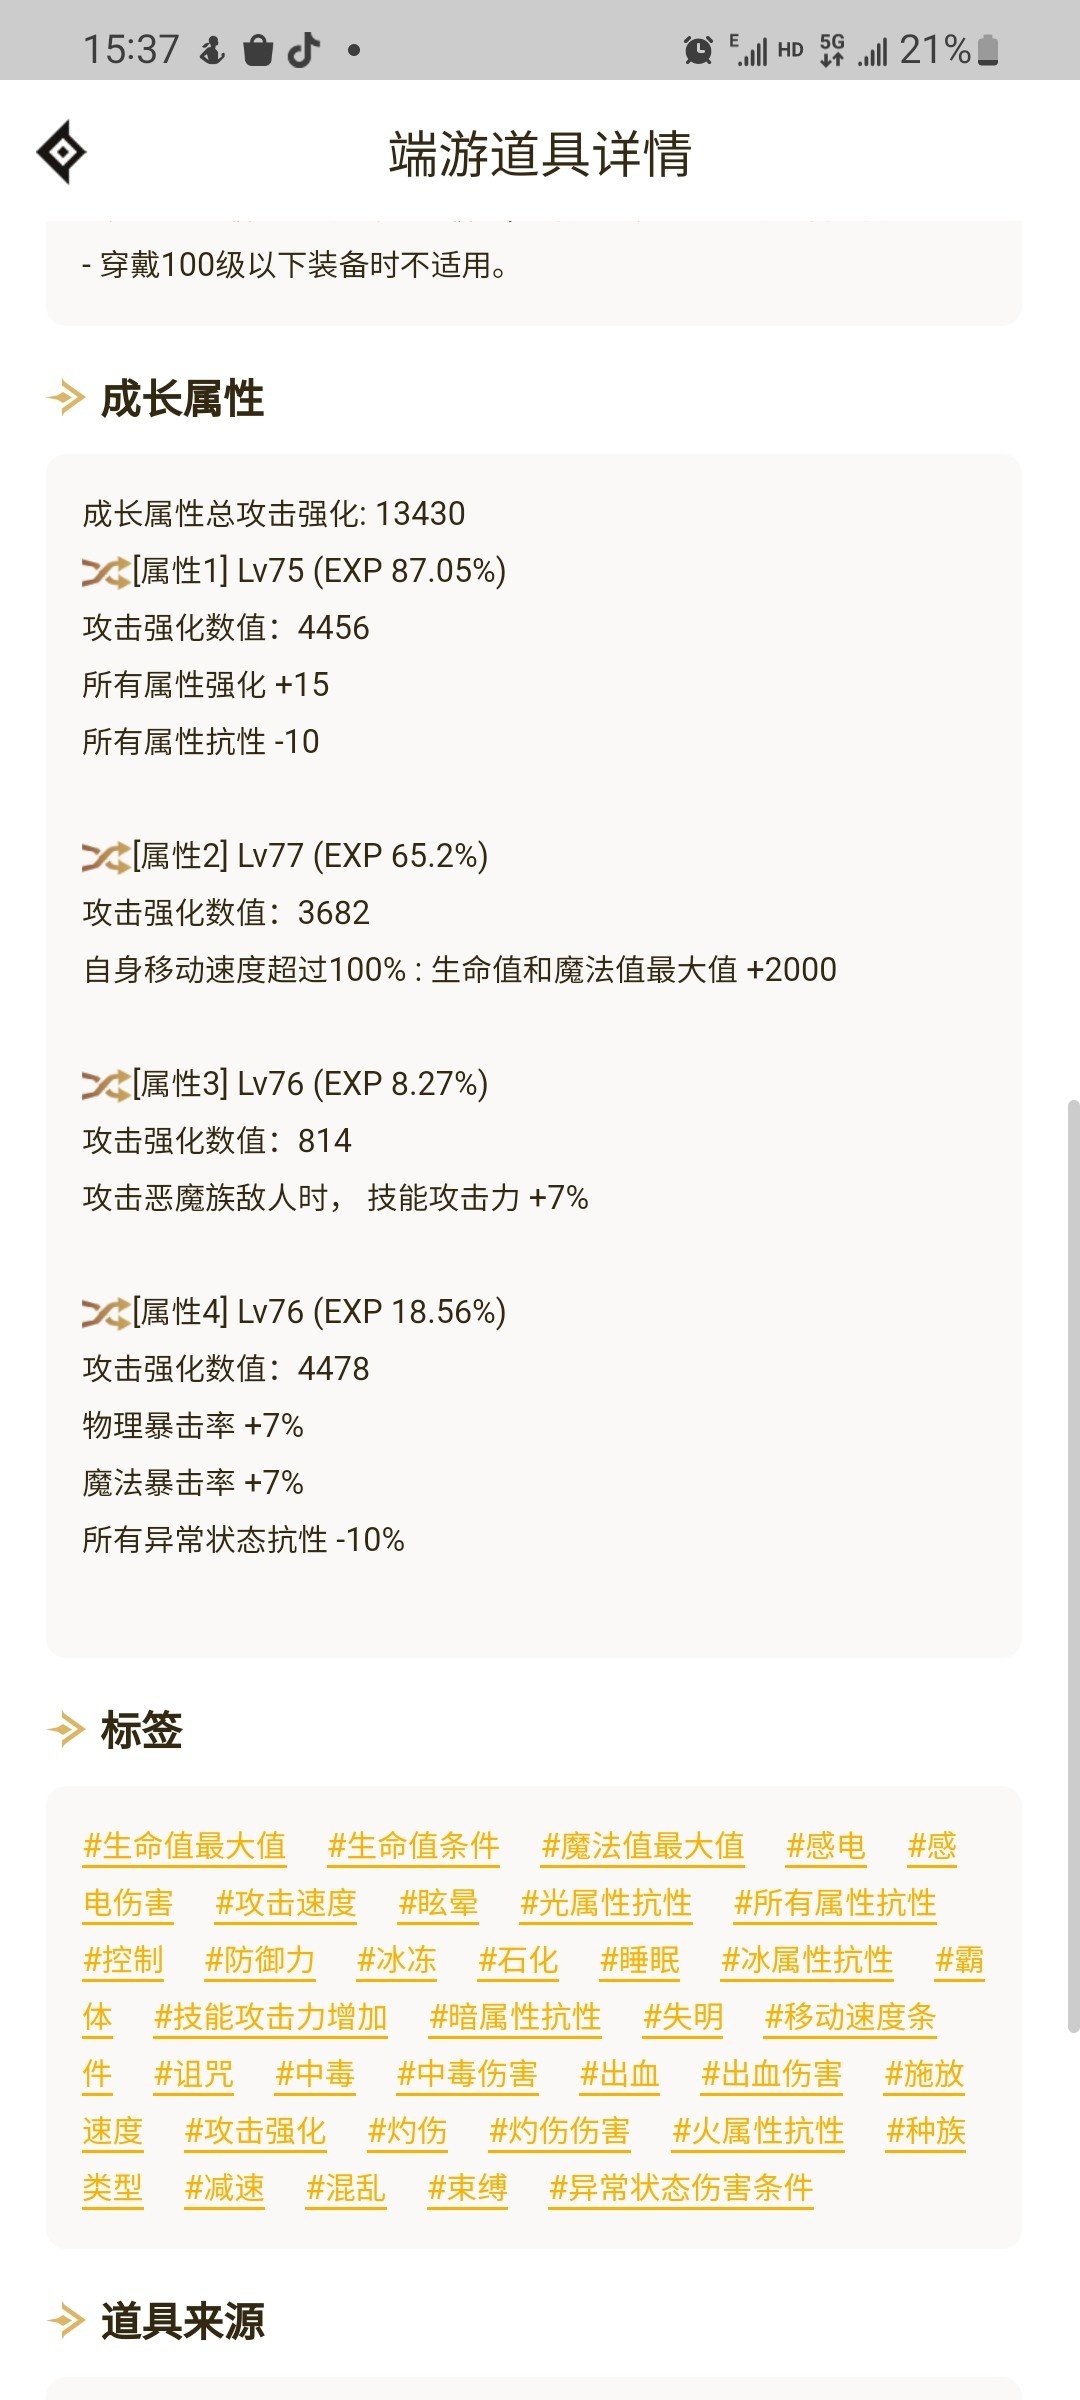Tap the arrow icon beside 道具来源
The height and width of the screenshot is (2400, 1080).
[x=67, y=2320]
